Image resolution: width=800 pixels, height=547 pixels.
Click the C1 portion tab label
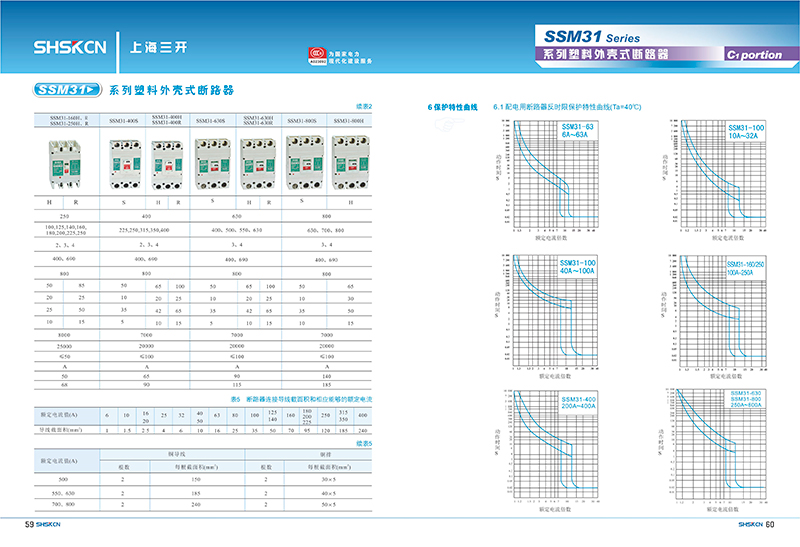click(754, 55)
